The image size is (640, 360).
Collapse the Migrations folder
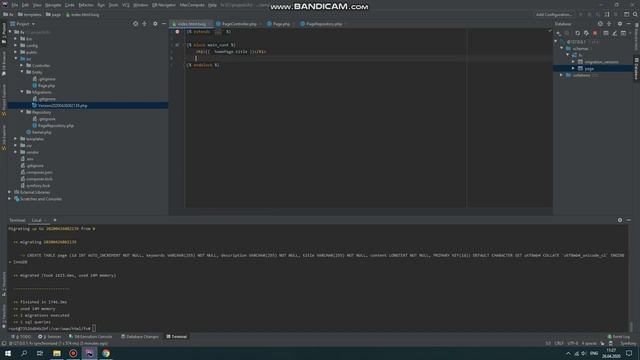click(x=22, y=92)
